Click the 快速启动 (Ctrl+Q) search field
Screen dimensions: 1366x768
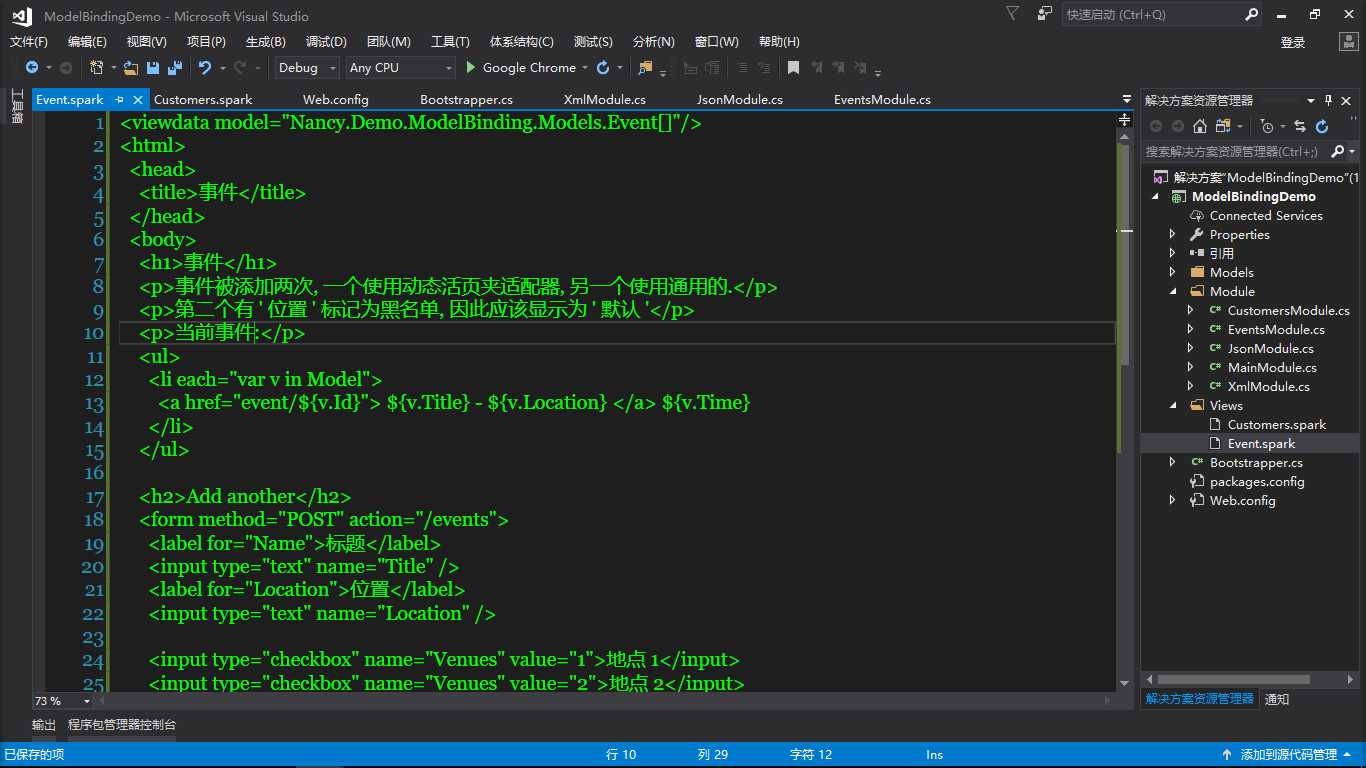pos(1164,15)
